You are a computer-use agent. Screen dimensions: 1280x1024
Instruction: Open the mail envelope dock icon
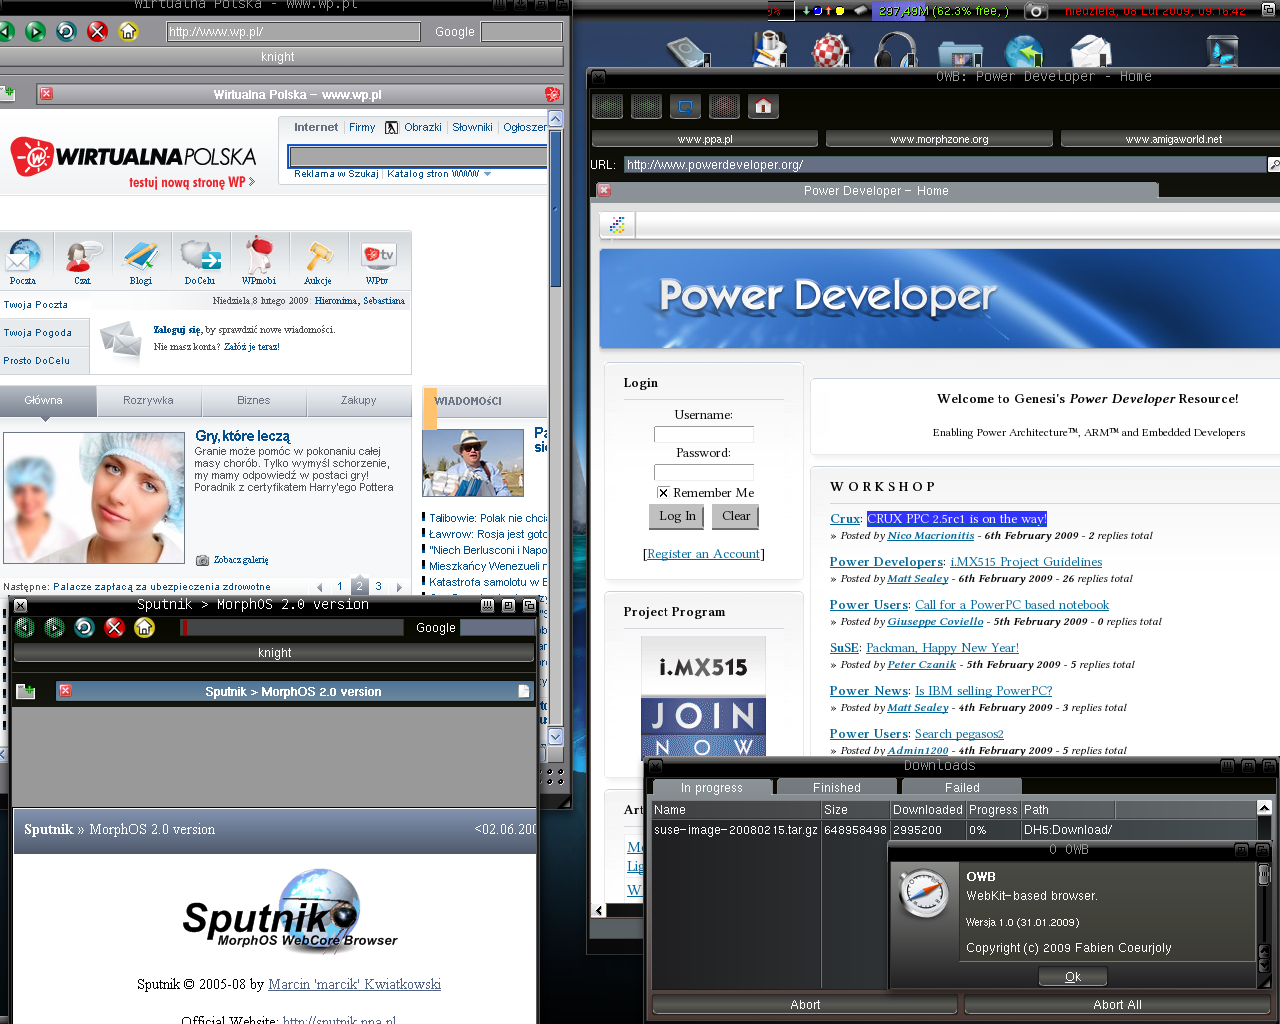coord(1090,52)
